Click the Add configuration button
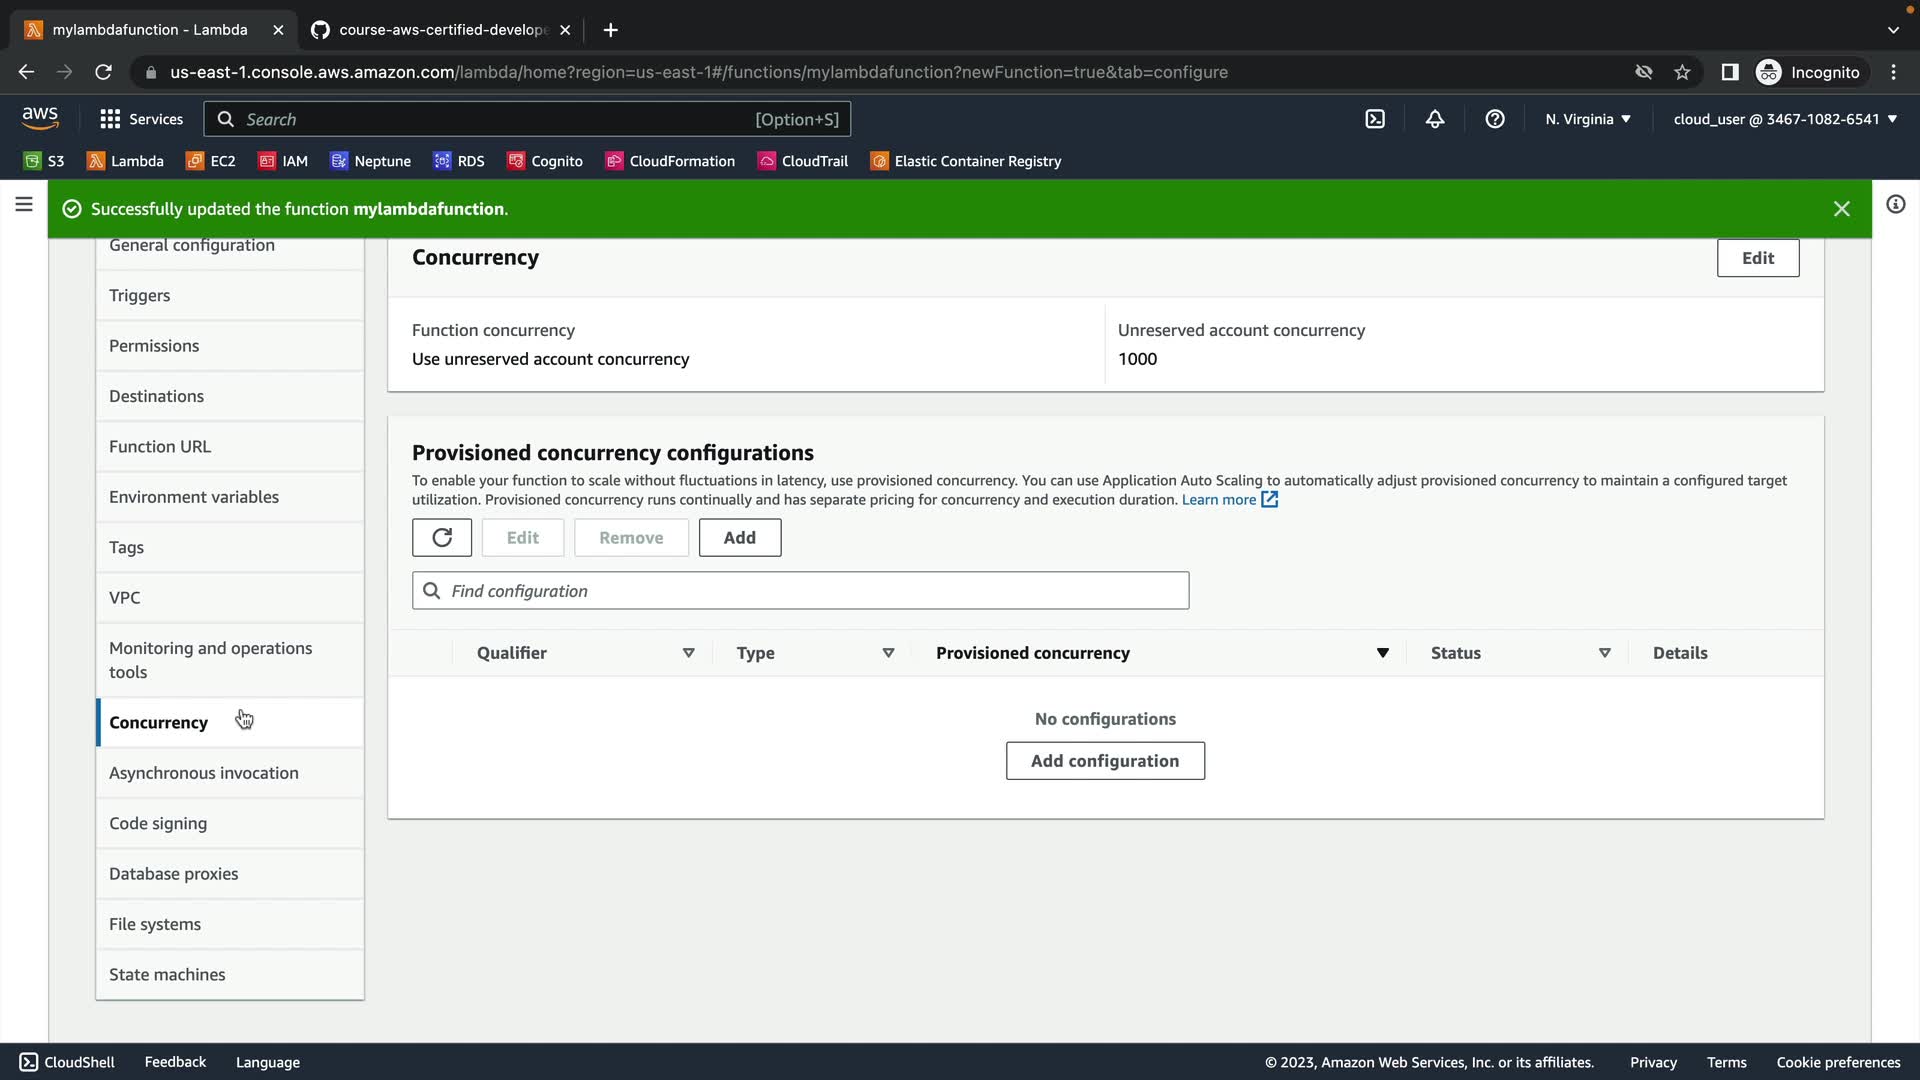 point(1105,761)
